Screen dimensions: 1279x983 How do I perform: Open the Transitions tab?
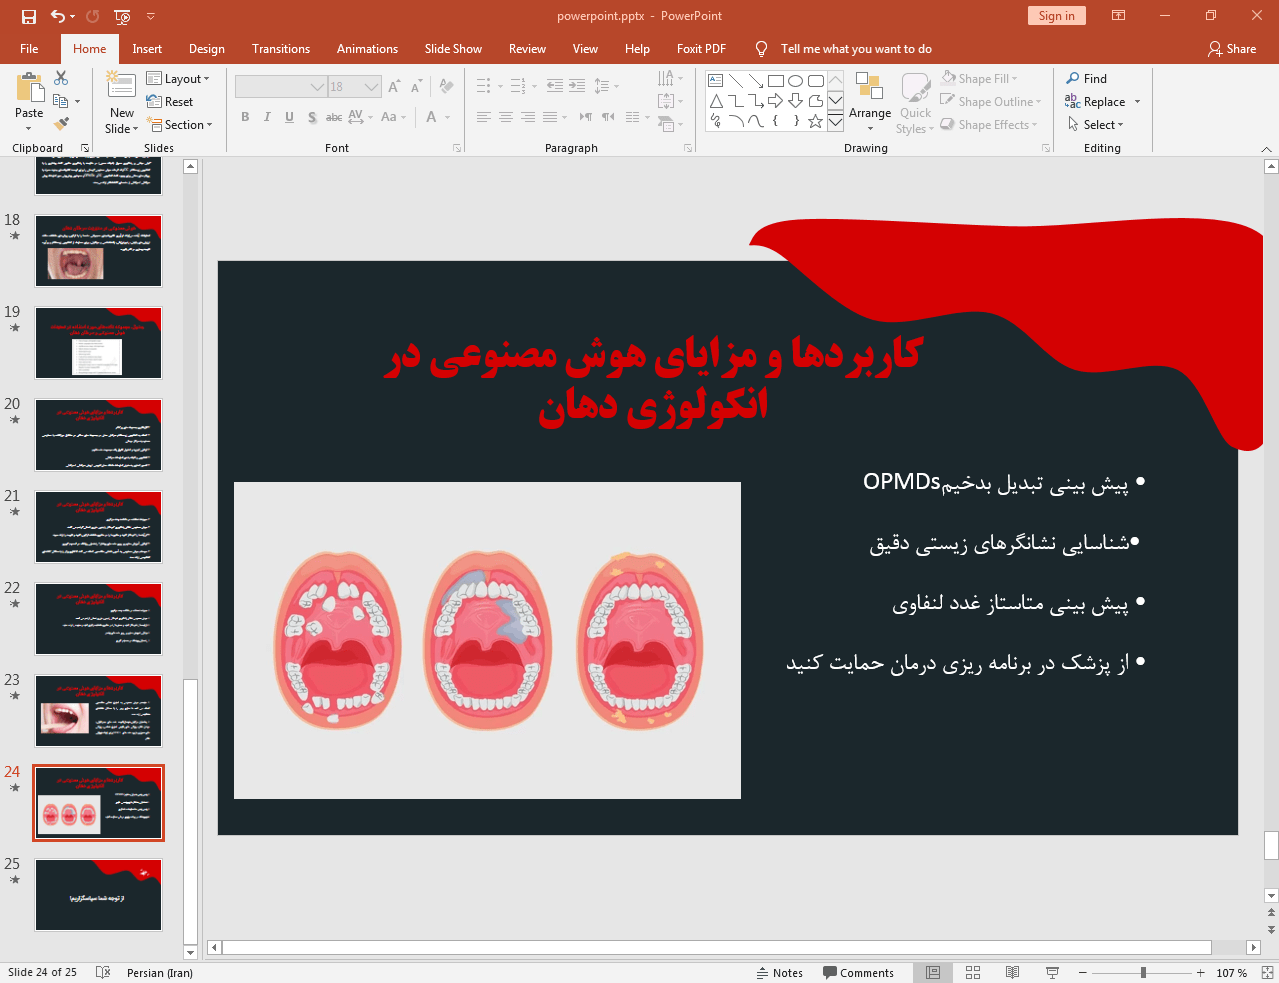281,48
